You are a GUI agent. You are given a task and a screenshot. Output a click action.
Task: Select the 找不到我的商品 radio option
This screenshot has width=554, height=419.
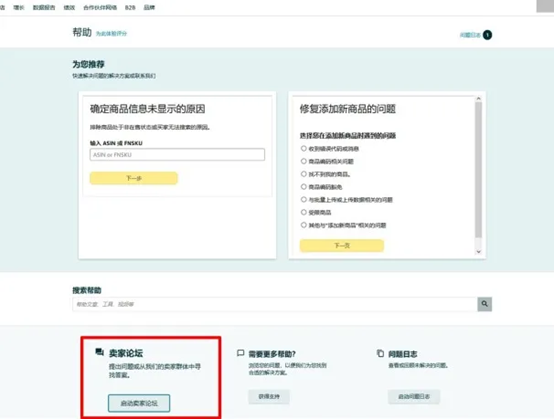[303, 174]
